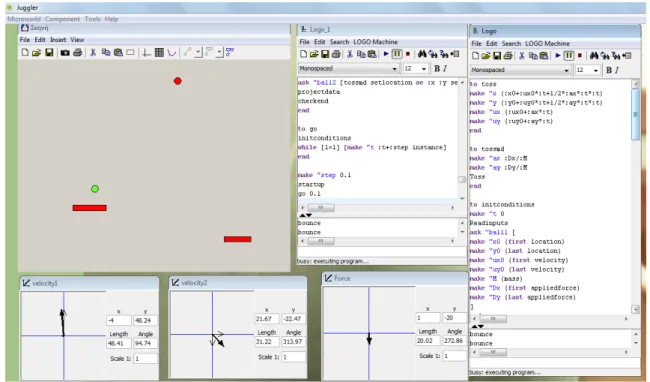650x382 pixels.
Task: Click the camera snapshot icon in the canvas toolbar
Action: [65, 53]
